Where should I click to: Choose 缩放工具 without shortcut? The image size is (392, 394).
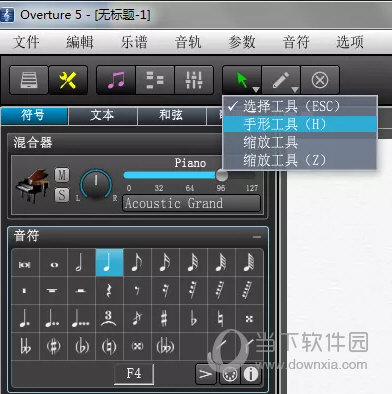coord(300,142)
